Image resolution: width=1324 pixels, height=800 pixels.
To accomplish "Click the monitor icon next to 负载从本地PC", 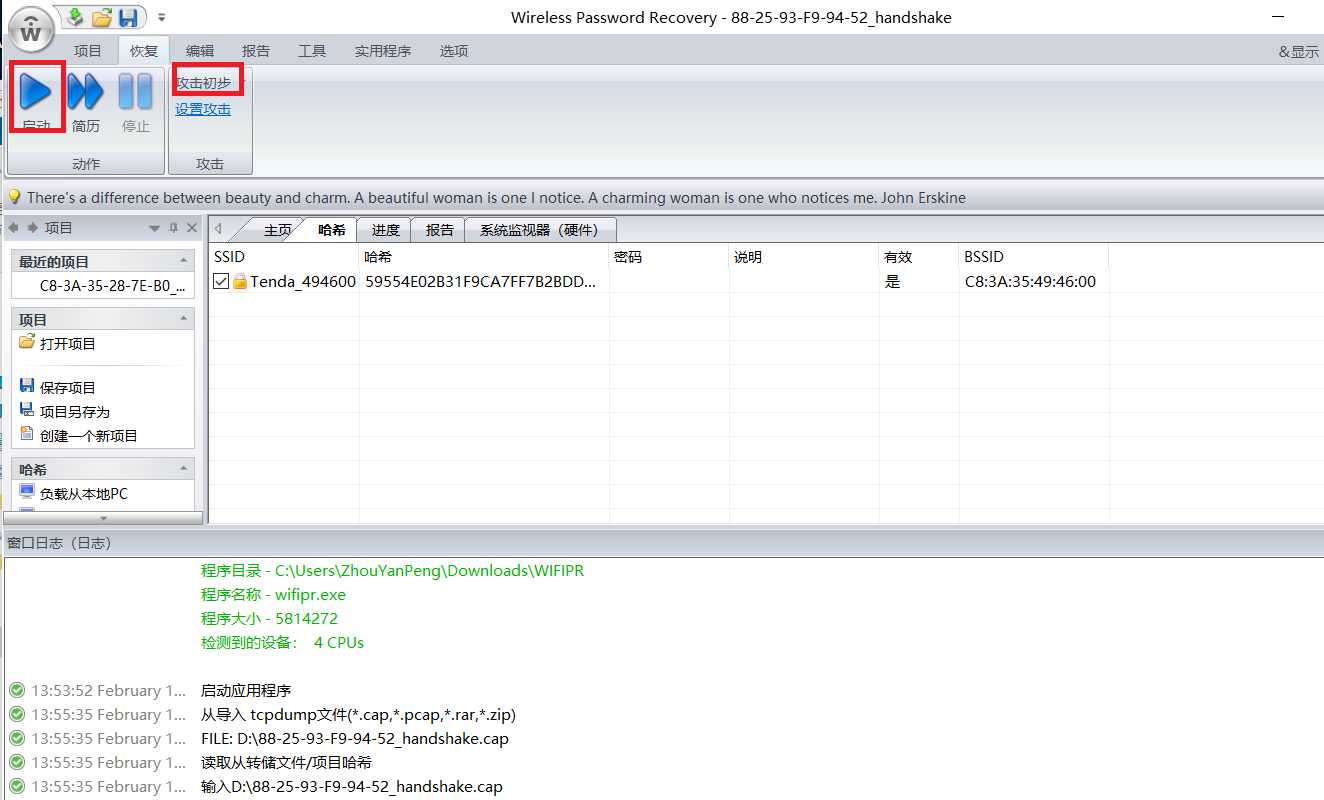I will (x=27, y=492).
